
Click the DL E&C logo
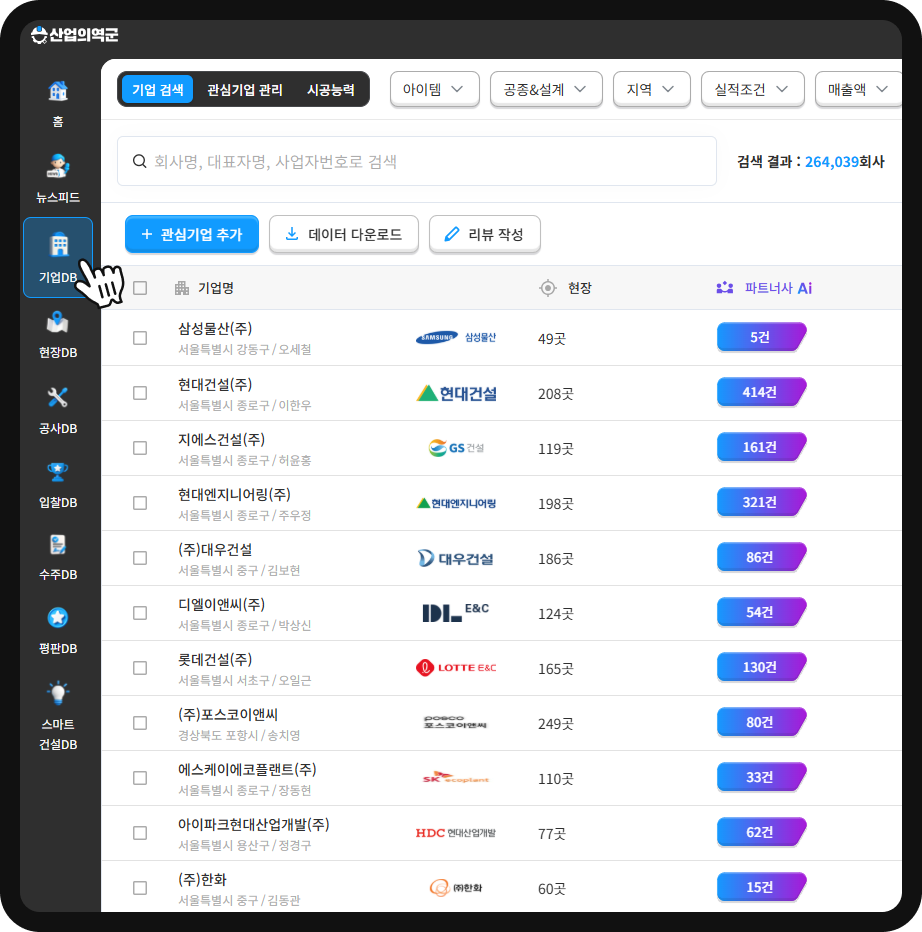[456, 612]
